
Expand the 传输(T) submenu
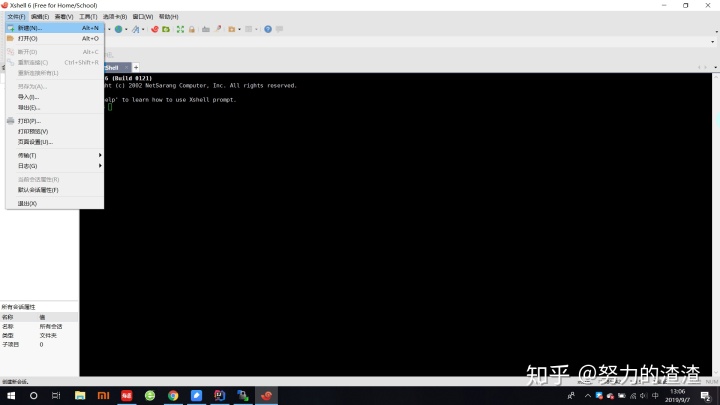55,155
